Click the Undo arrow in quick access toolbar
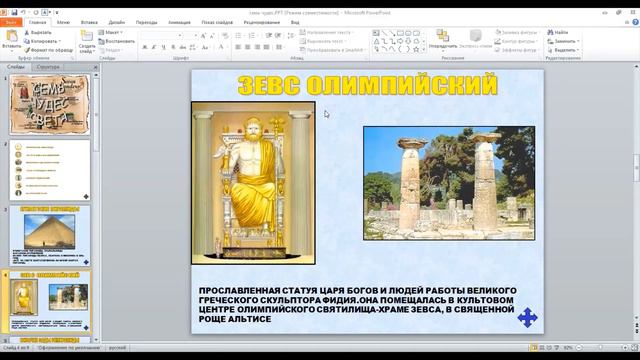640x360 pixels. [23, 13]
